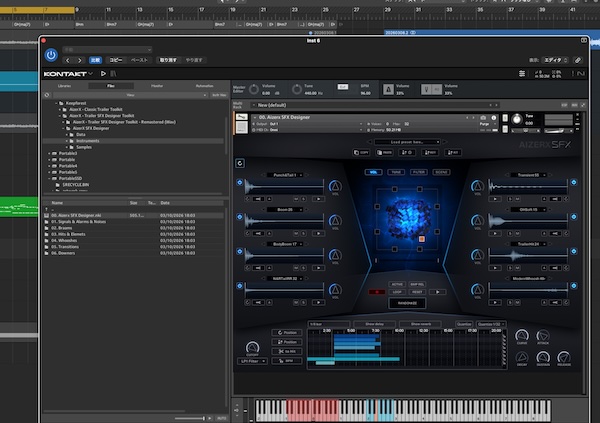
Task: Click the metronome icon in Master Editor
Action: point(388,89)
